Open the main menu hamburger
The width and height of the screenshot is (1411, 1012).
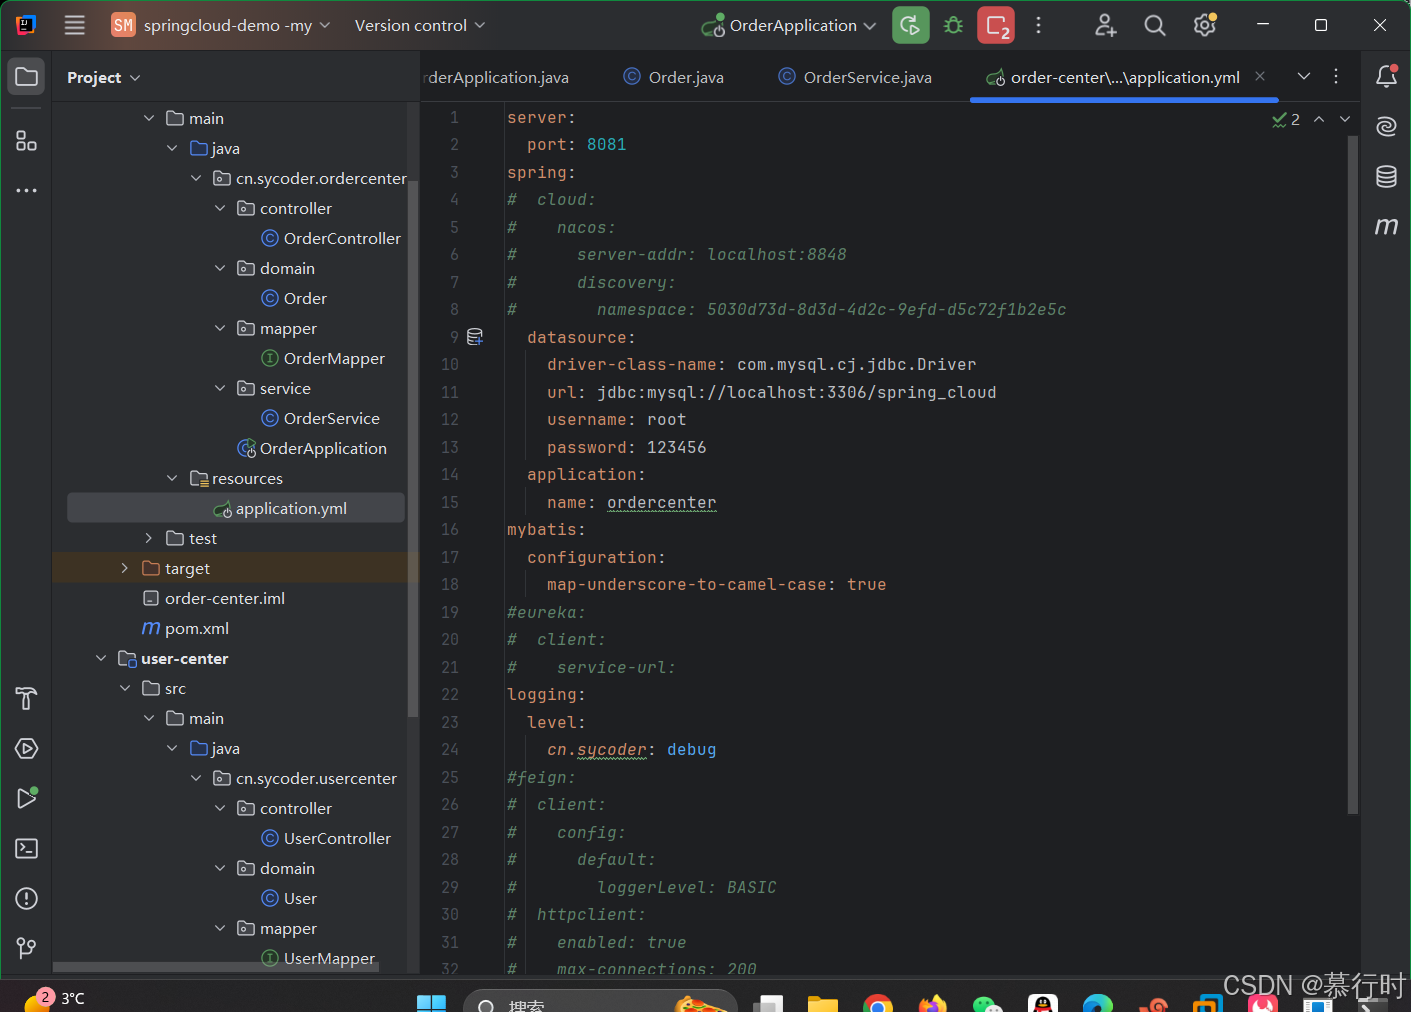pyautogui.click(x=74, y=25)
